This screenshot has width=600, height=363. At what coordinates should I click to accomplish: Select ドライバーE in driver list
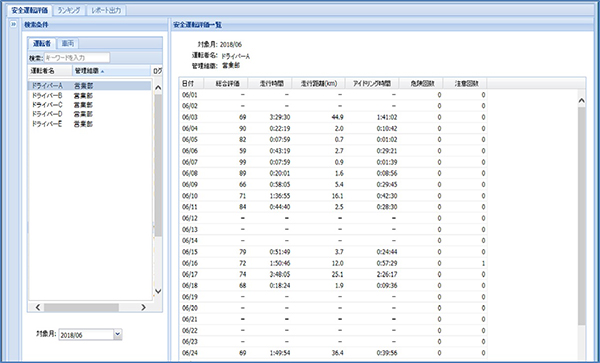[90, 124]
